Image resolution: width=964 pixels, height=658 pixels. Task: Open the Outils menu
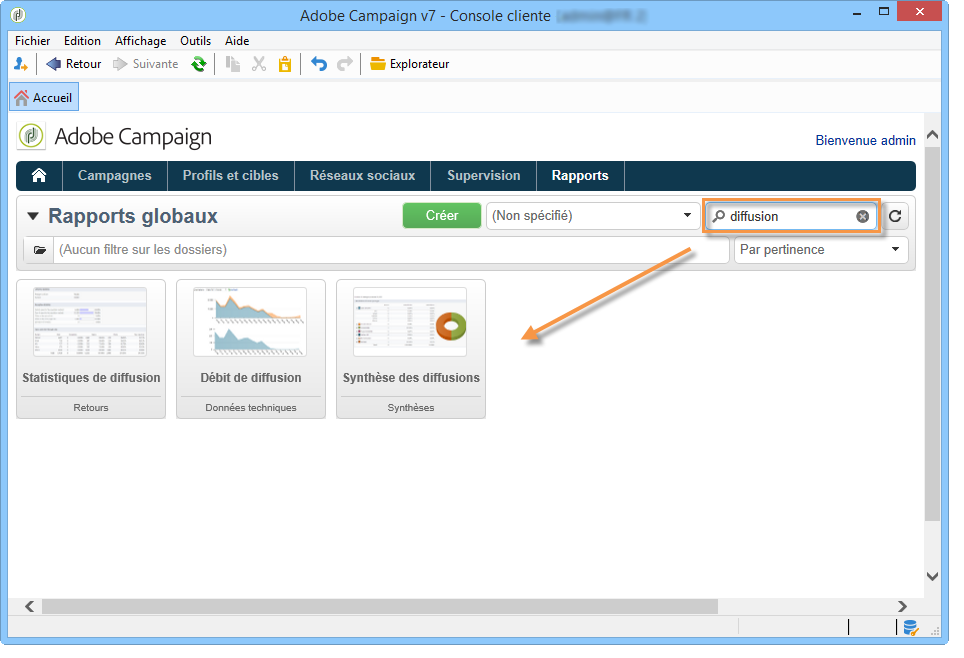(196, 41)
